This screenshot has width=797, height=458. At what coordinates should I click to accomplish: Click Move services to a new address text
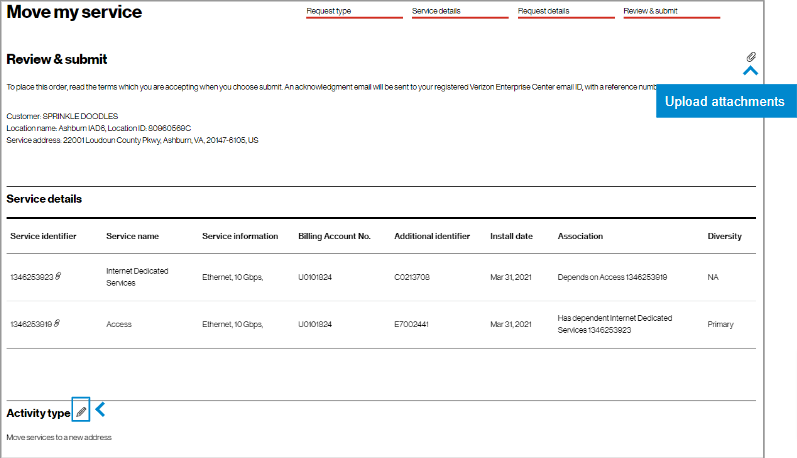[x=59, y=437]
